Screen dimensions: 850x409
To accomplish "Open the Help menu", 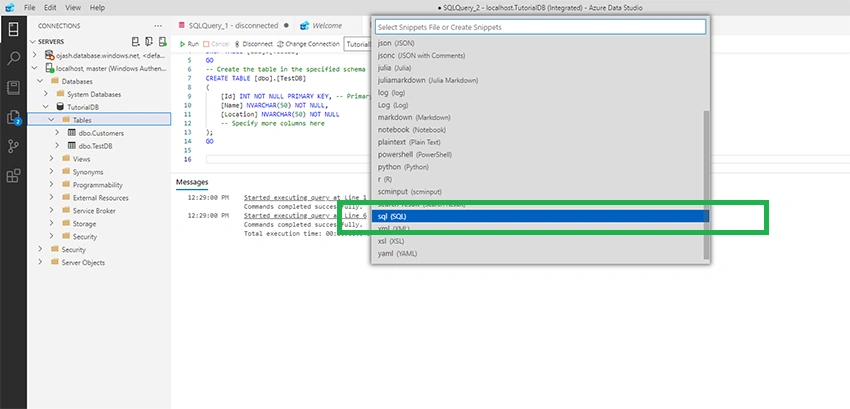I will (x=97, y=8).
